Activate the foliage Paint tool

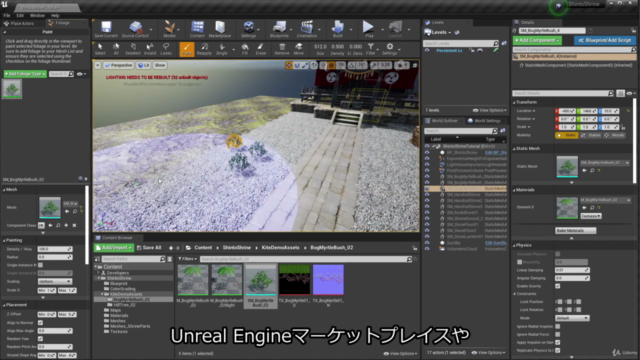pyautogui.click(x=187, y=49)
